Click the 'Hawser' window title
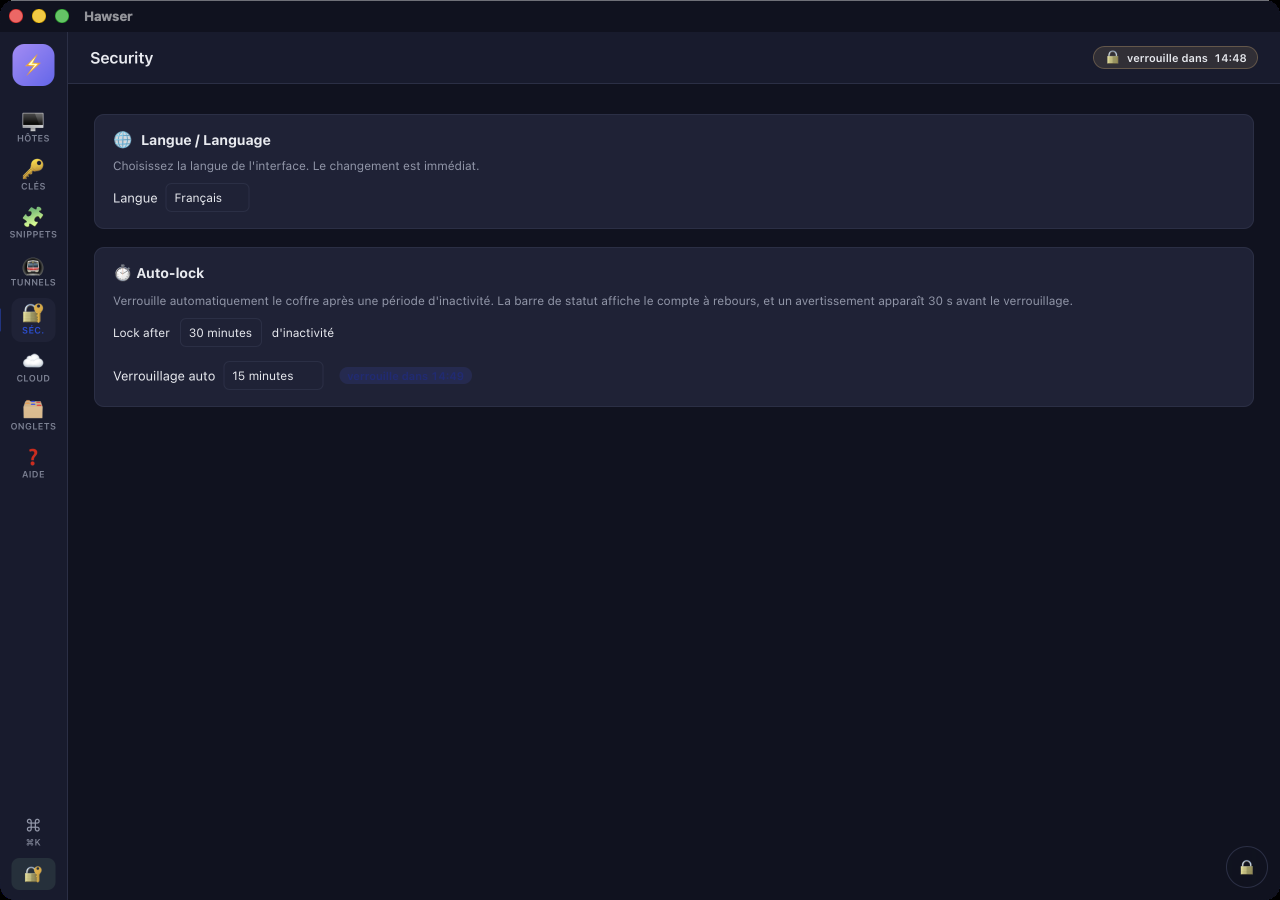The height and width of the screenshot is (900, 1280). tap(108, 16)
